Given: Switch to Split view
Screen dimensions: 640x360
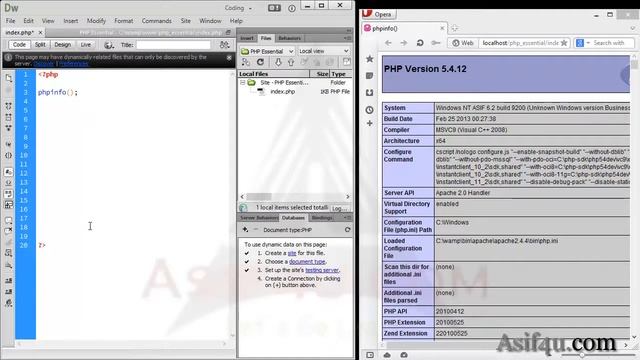Looking at the screenshot, I should (x=40, y=45).
